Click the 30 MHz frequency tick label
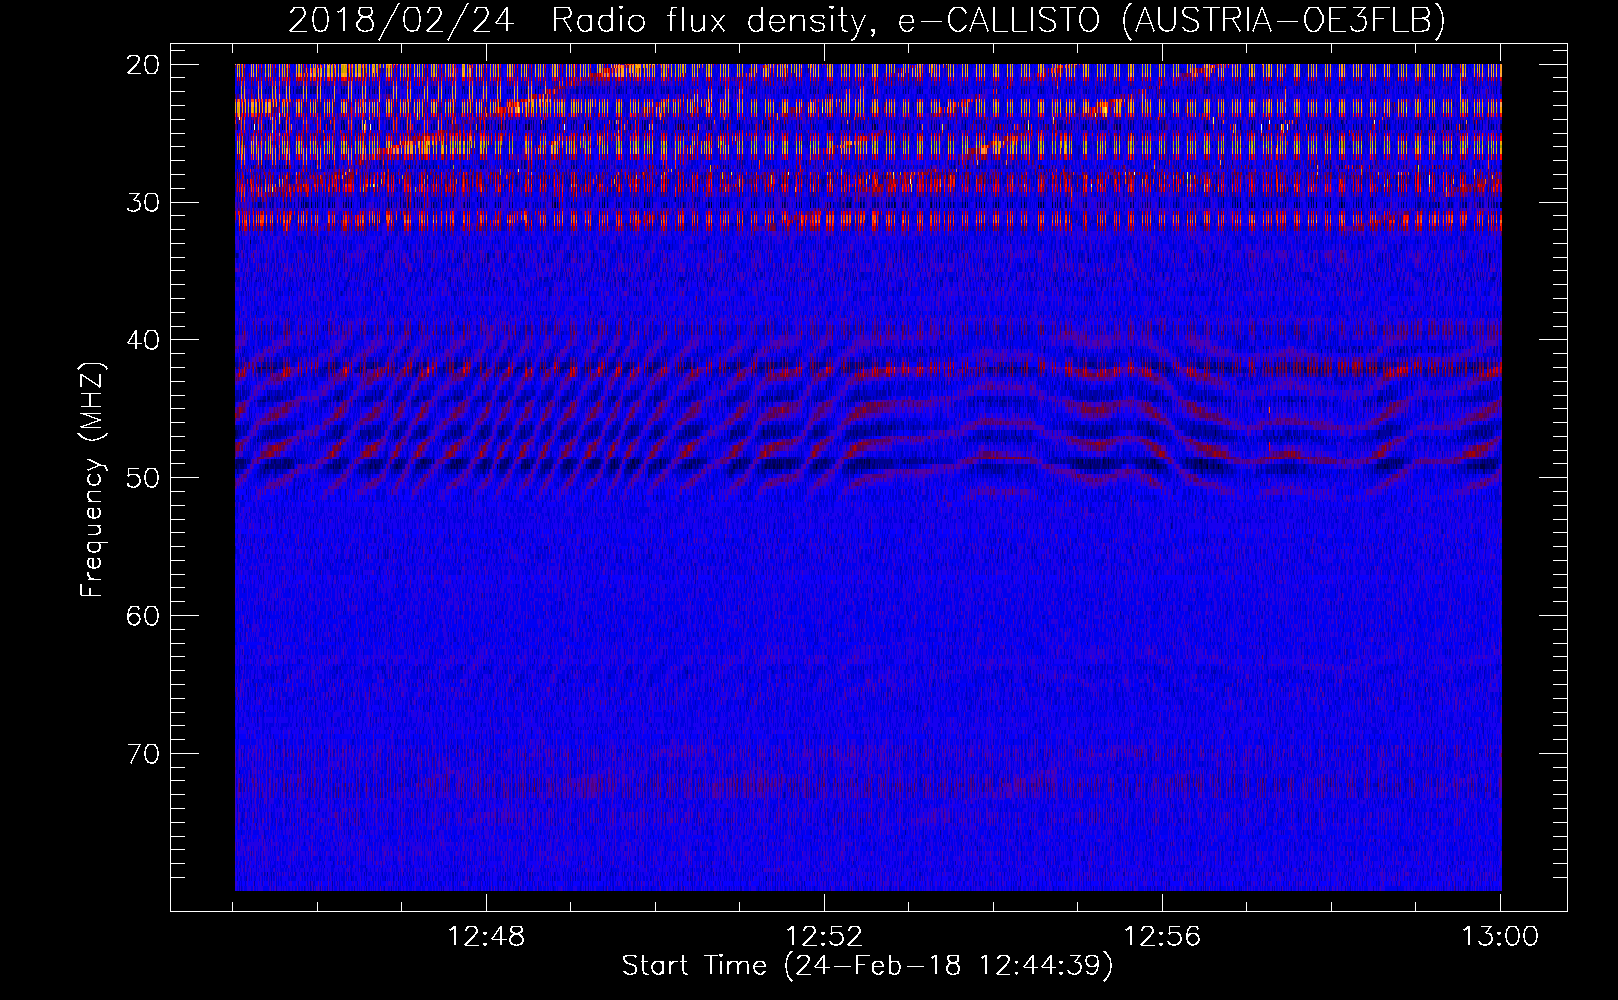 pyautogui.click(x=144, y=203)
